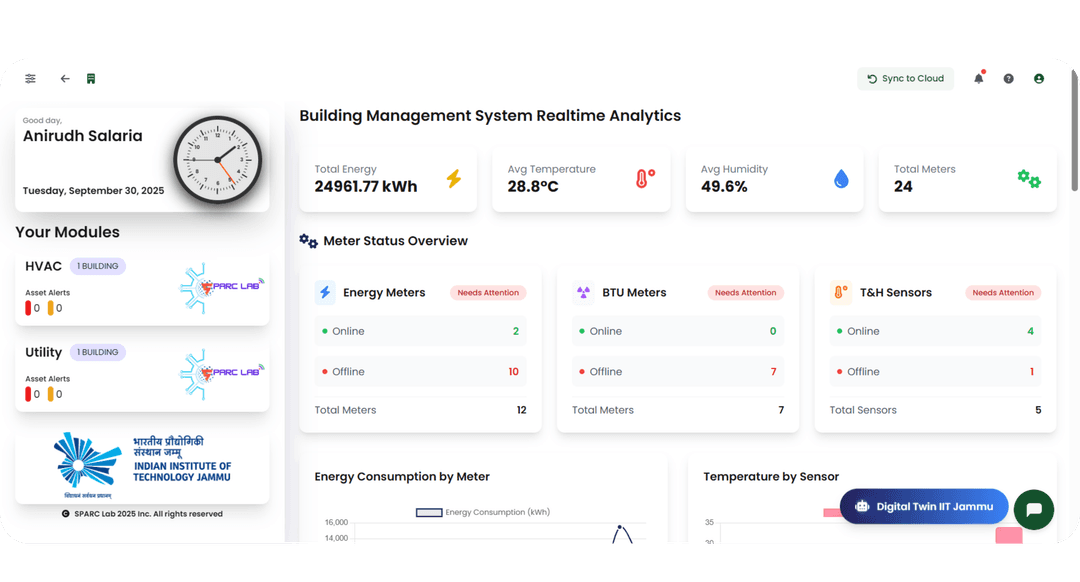Viewport: 1080px width, 582px height.
Task: Click the Your Modules heading
Action: pos(68,232)
